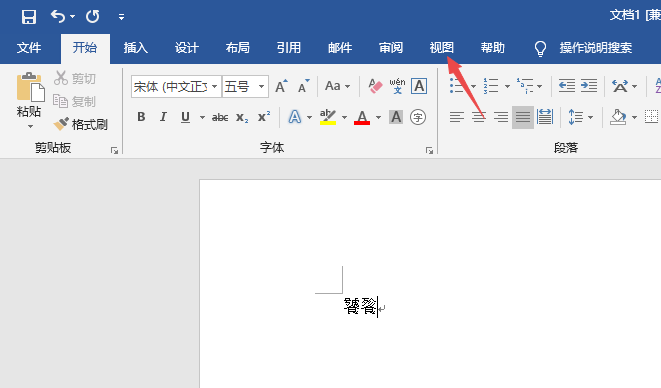Open the highlight color dropdown arrow
The image size is (661, 388).
tap(344, 117)
